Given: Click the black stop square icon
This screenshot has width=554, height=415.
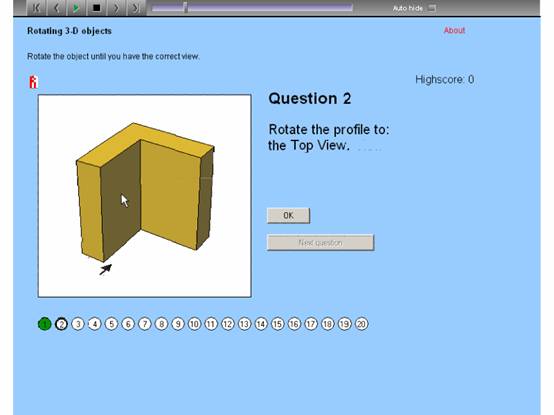Looking at the screenshot, I should coord(96,8).
